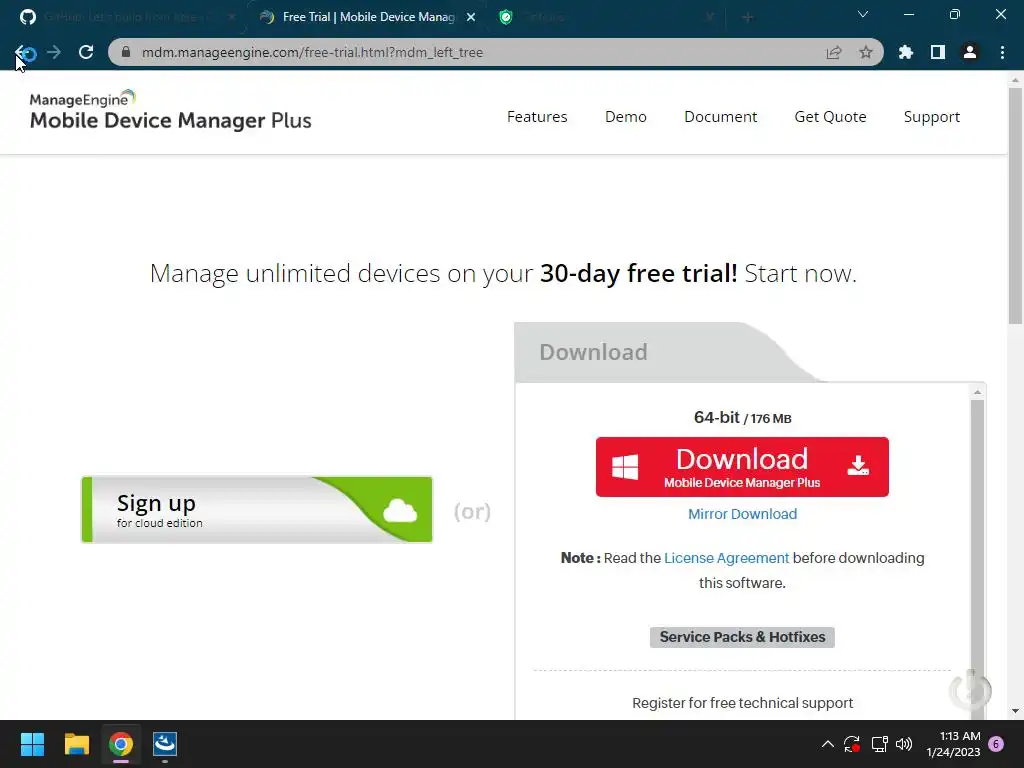
Task: Click the Chrome taskbar icon
Action: (x=121, y=744)
